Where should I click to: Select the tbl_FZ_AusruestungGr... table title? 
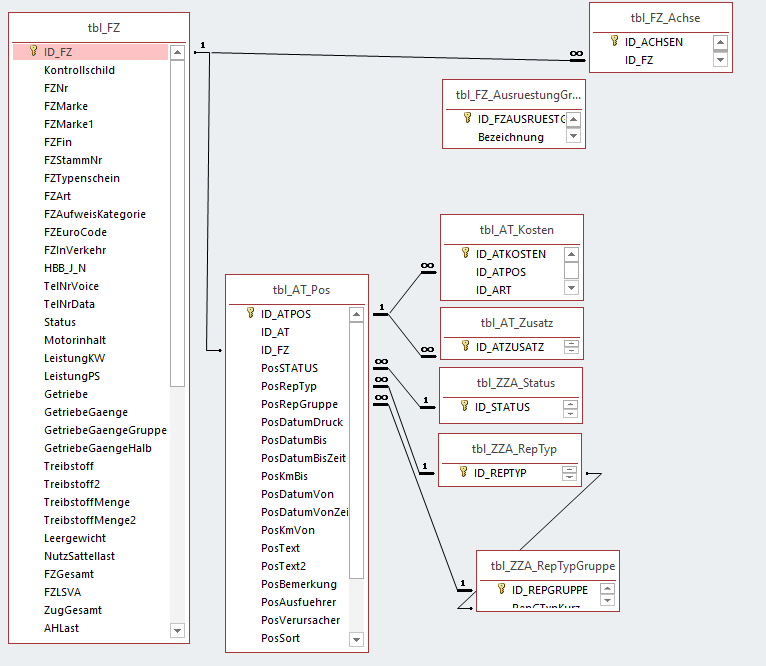(518, 95)
